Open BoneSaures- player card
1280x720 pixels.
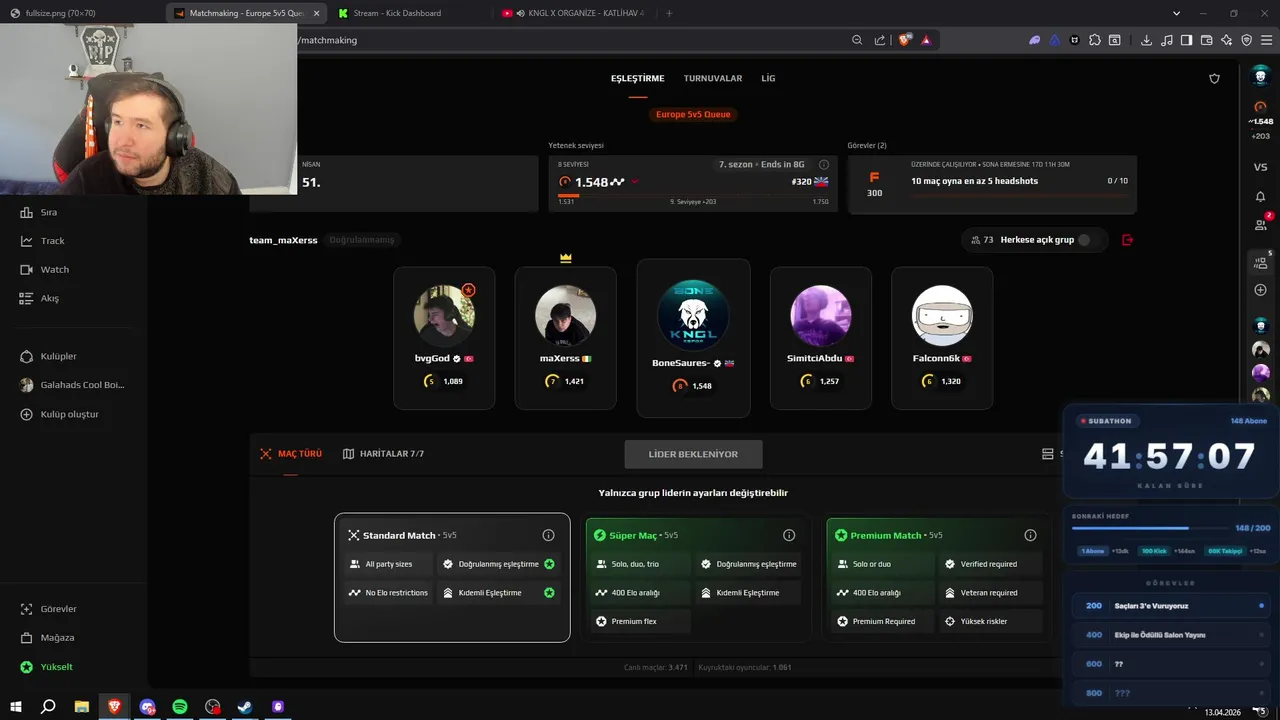(x=693, y=338)
